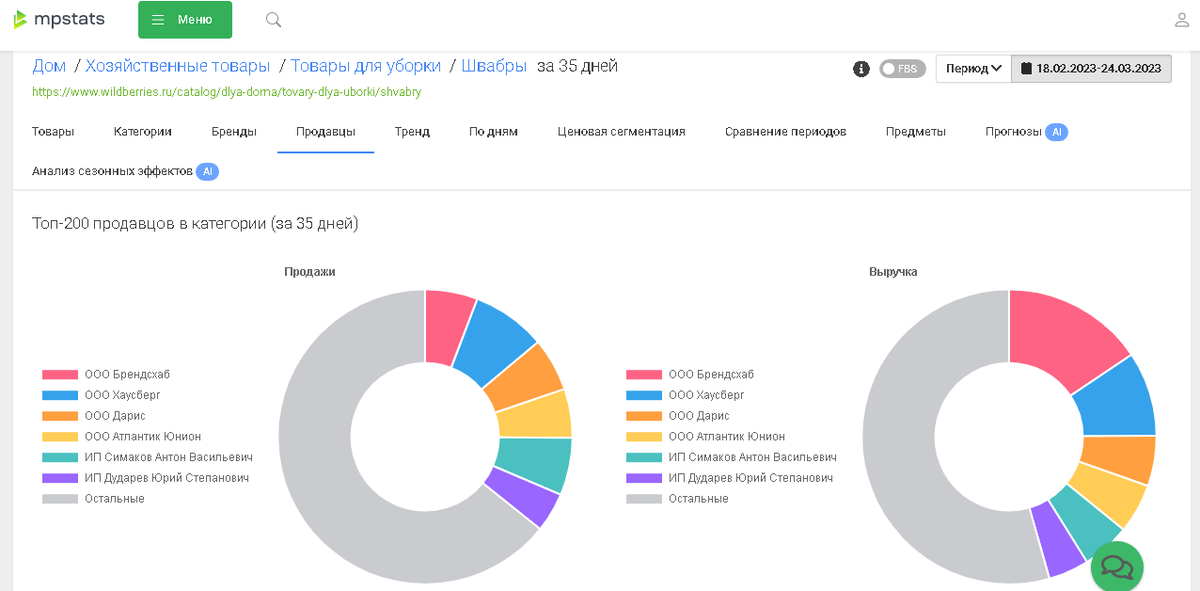Switch to the Предметы tab
The width and height of the screenshot is (1200, 591).
pyautogui.click(x=916, y=131)
